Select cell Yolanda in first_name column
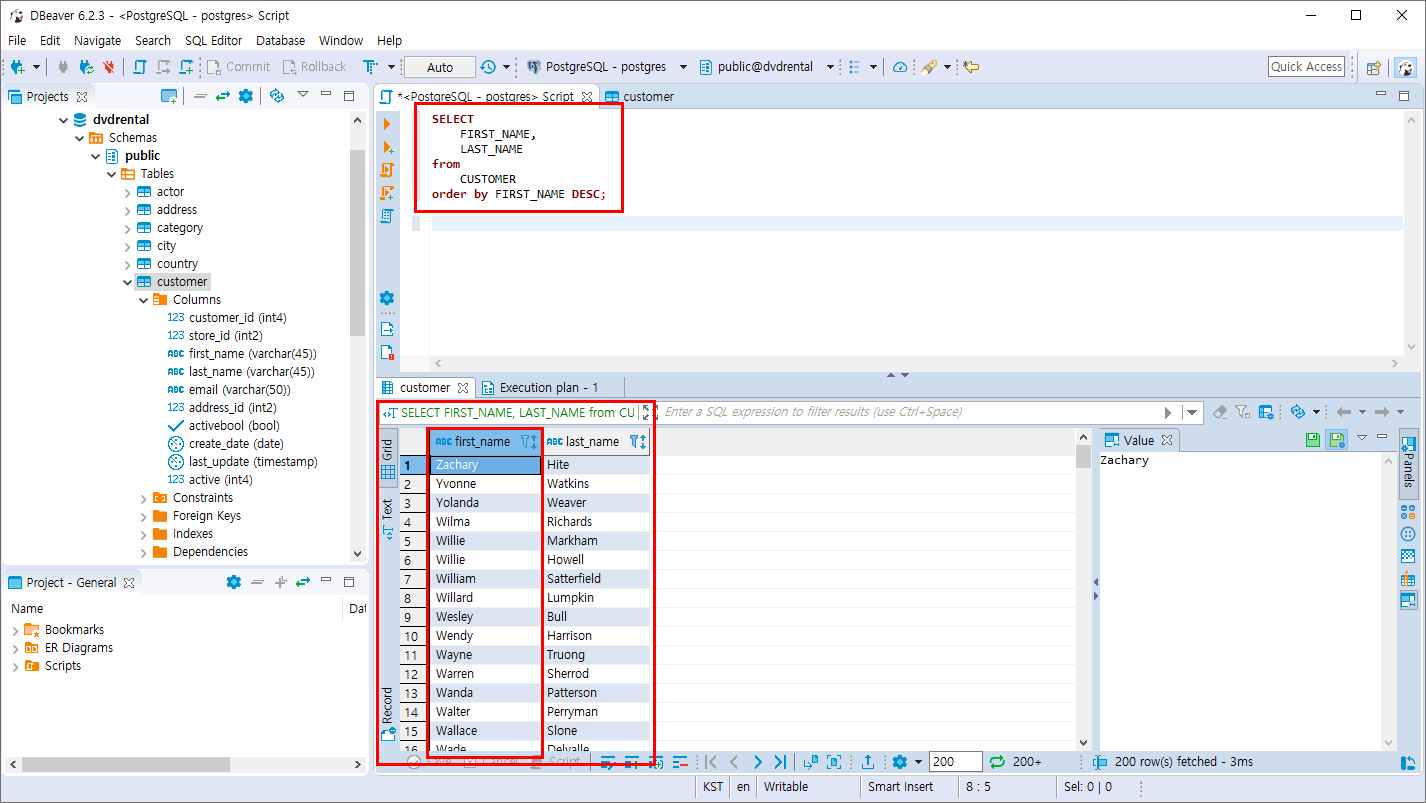 pos(485,503)
